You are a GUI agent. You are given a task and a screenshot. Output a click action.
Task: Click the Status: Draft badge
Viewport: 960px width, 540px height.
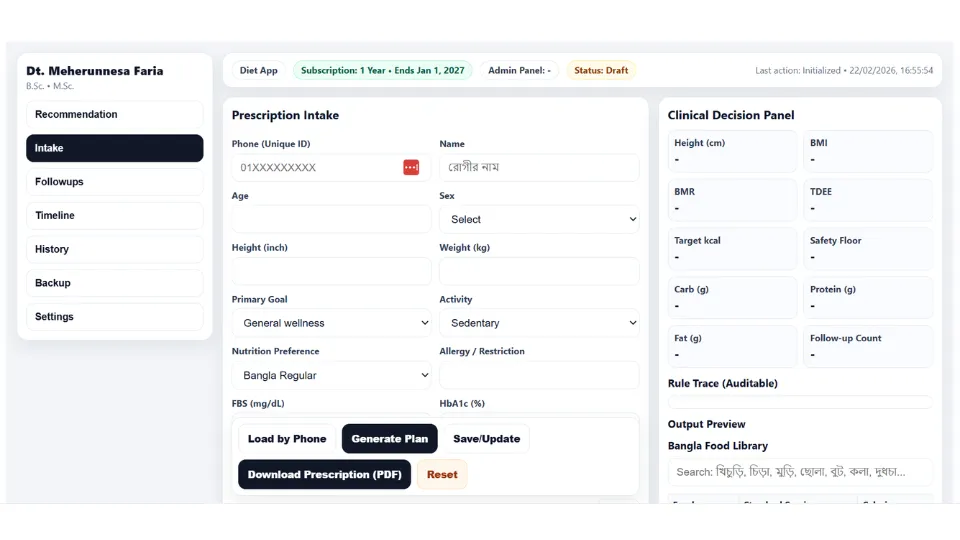click(x=601, y=71)
